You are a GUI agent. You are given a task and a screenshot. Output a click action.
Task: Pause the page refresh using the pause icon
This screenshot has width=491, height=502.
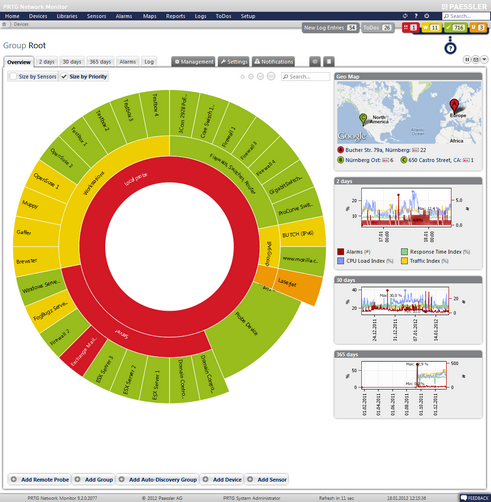pos(467,59)
